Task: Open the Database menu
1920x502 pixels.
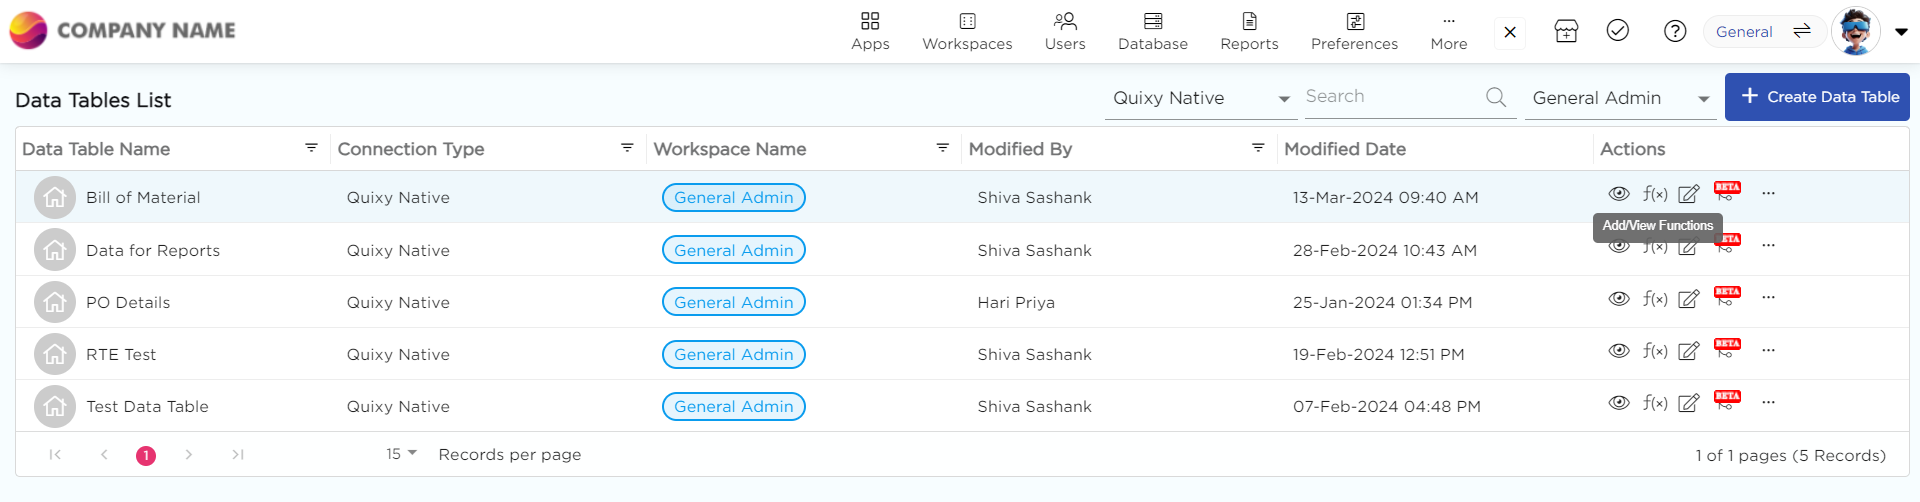Action: pyautogui.click(x=1153, y=31)
